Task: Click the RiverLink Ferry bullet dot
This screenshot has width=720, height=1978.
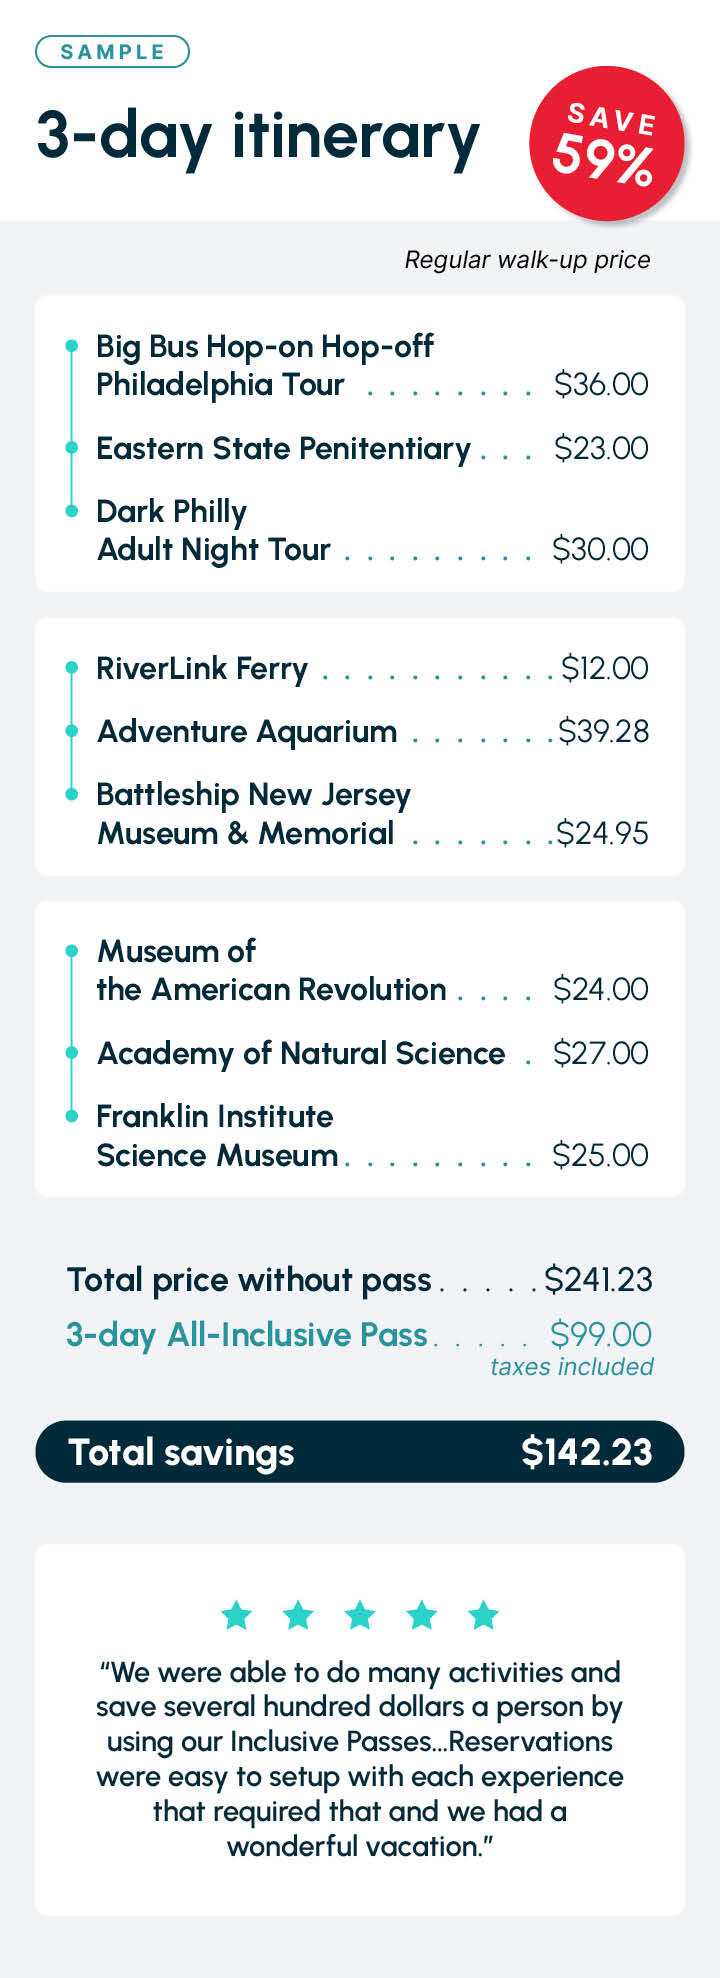Action: pos(71,667)
